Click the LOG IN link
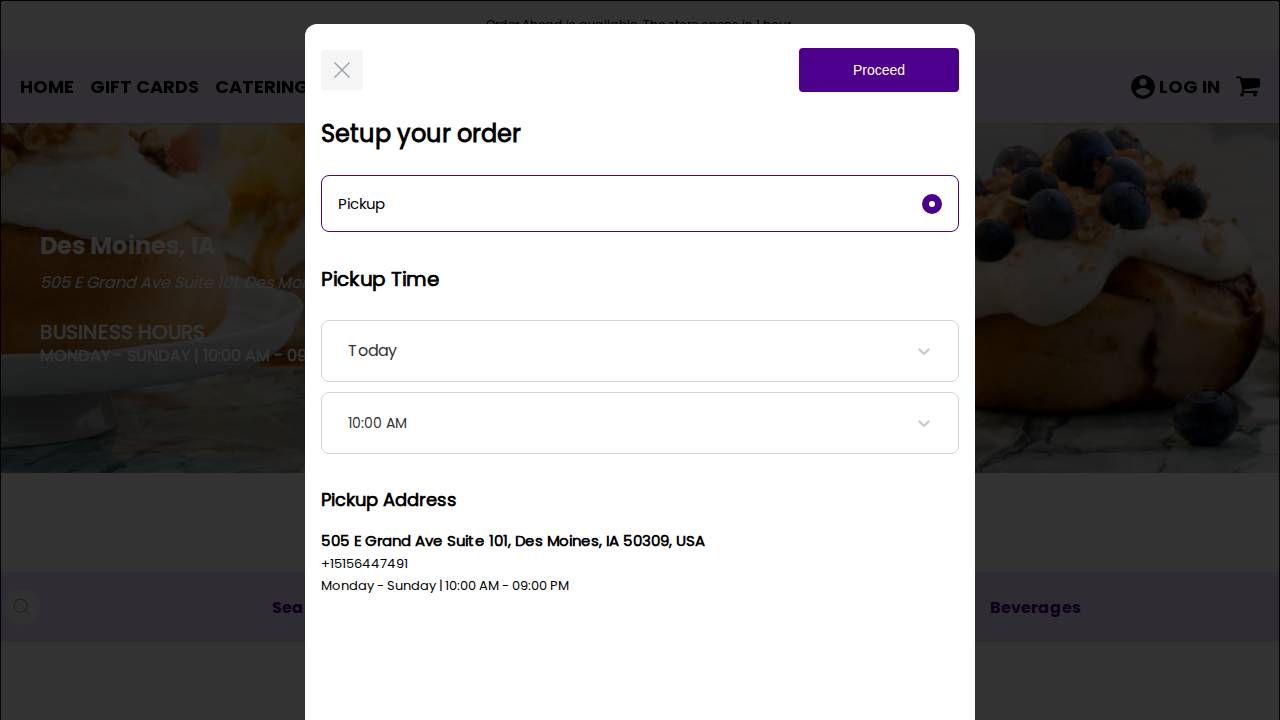 (x=1188, y=87)
